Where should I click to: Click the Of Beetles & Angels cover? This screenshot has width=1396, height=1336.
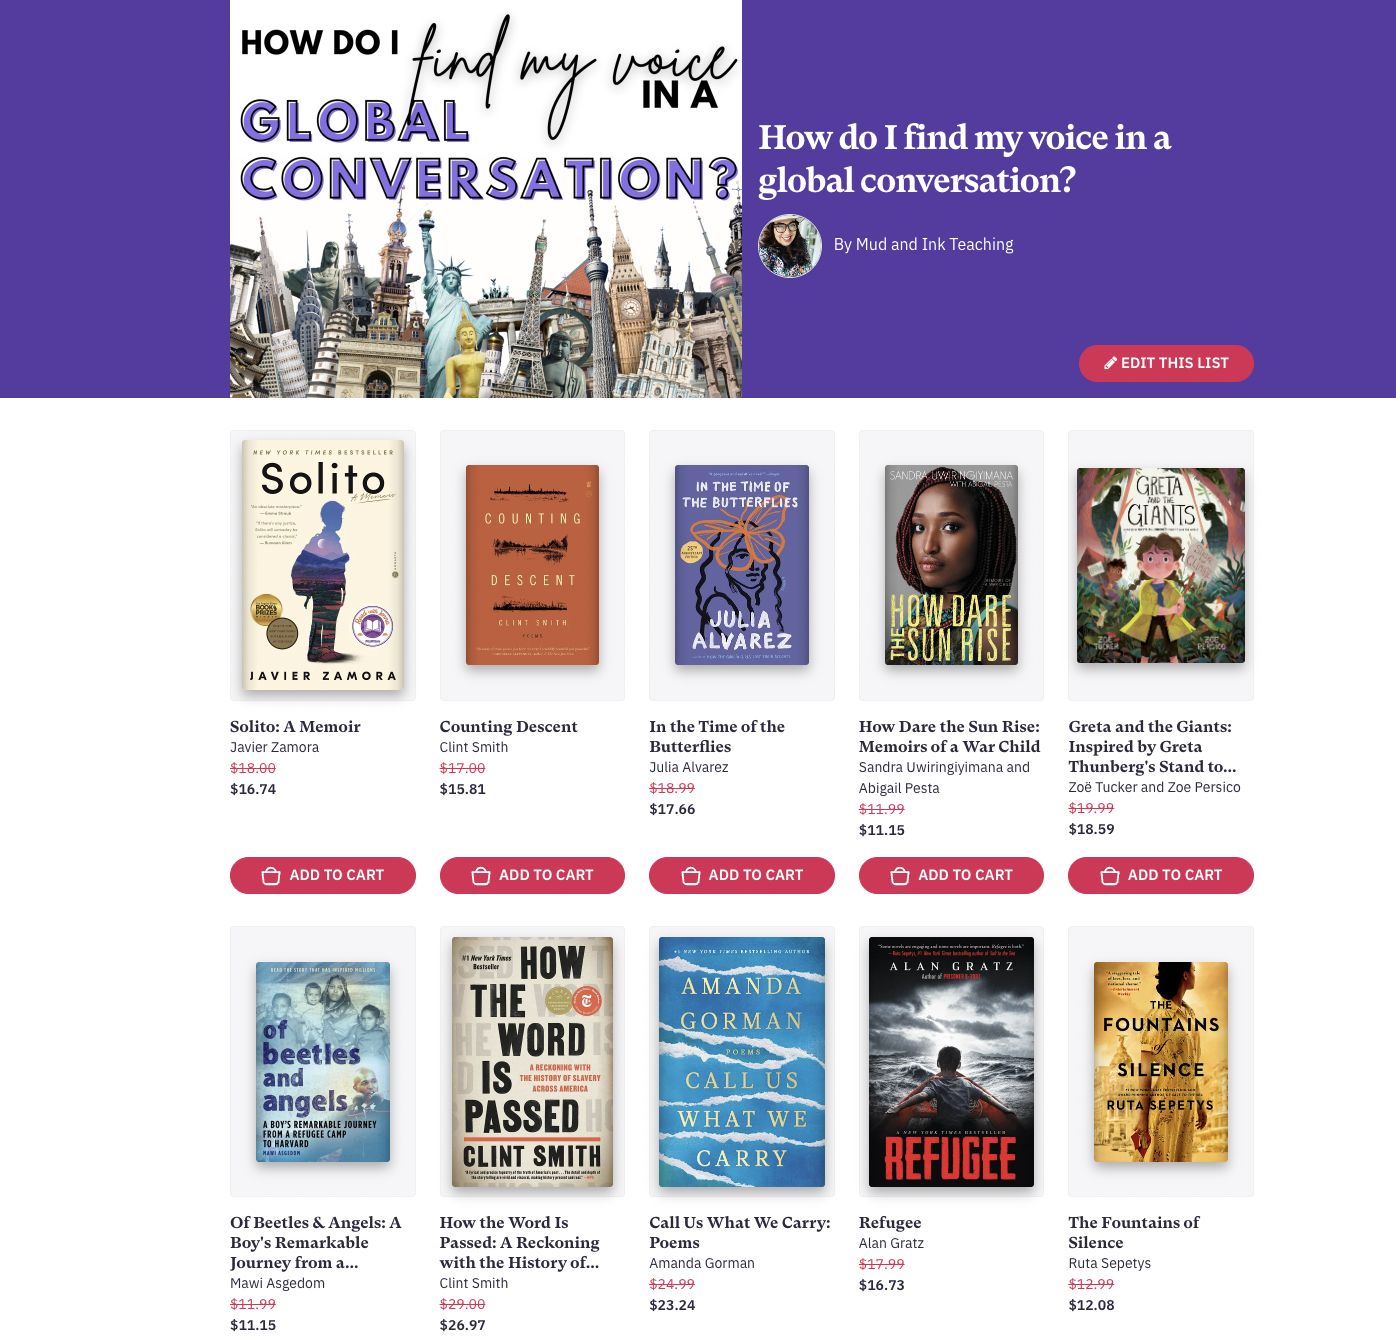click(x=323, y=1062)
